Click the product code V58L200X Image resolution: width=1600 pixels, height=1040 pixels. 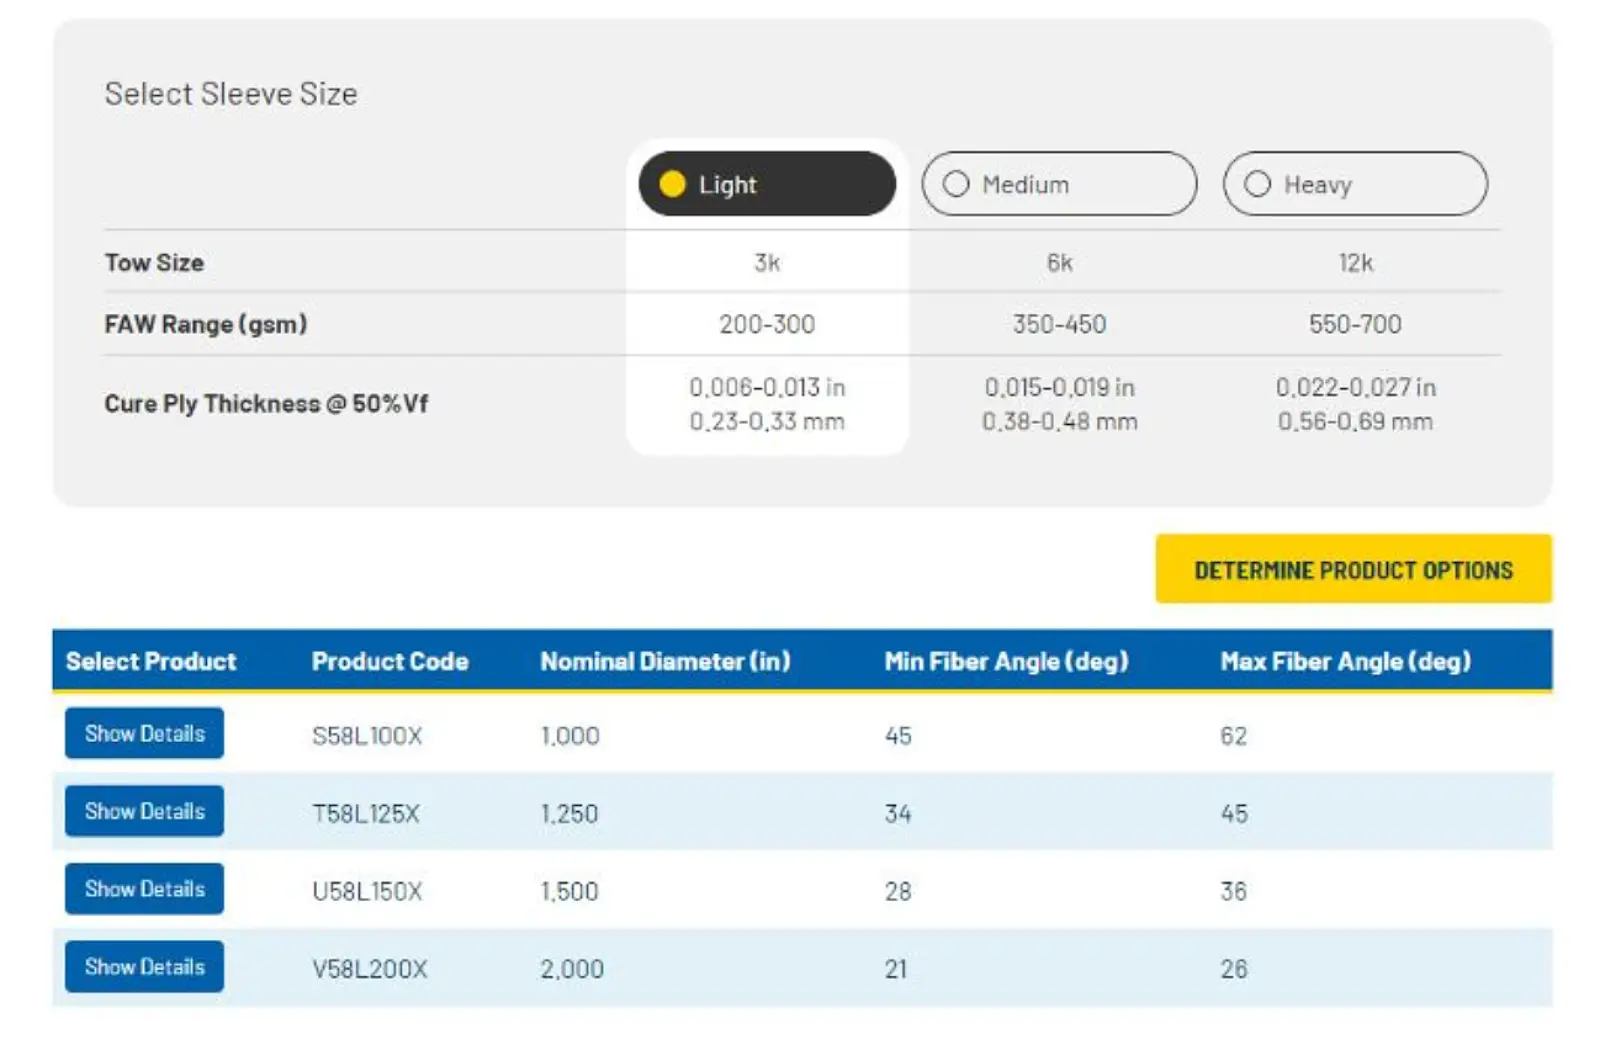(369, 969)
